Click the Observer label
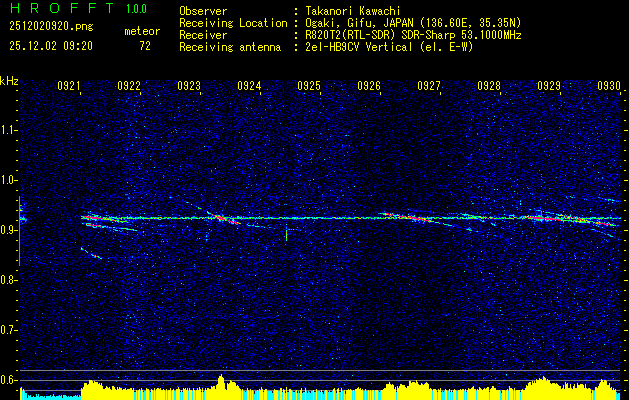Viewport: 629px width, 400px height. pyautogui.click(x=203, y=11)
